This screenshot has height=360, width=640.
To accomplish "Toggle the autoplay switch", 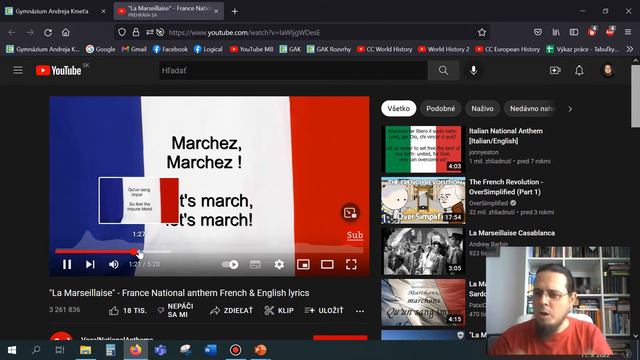I will tap(230, 264).
